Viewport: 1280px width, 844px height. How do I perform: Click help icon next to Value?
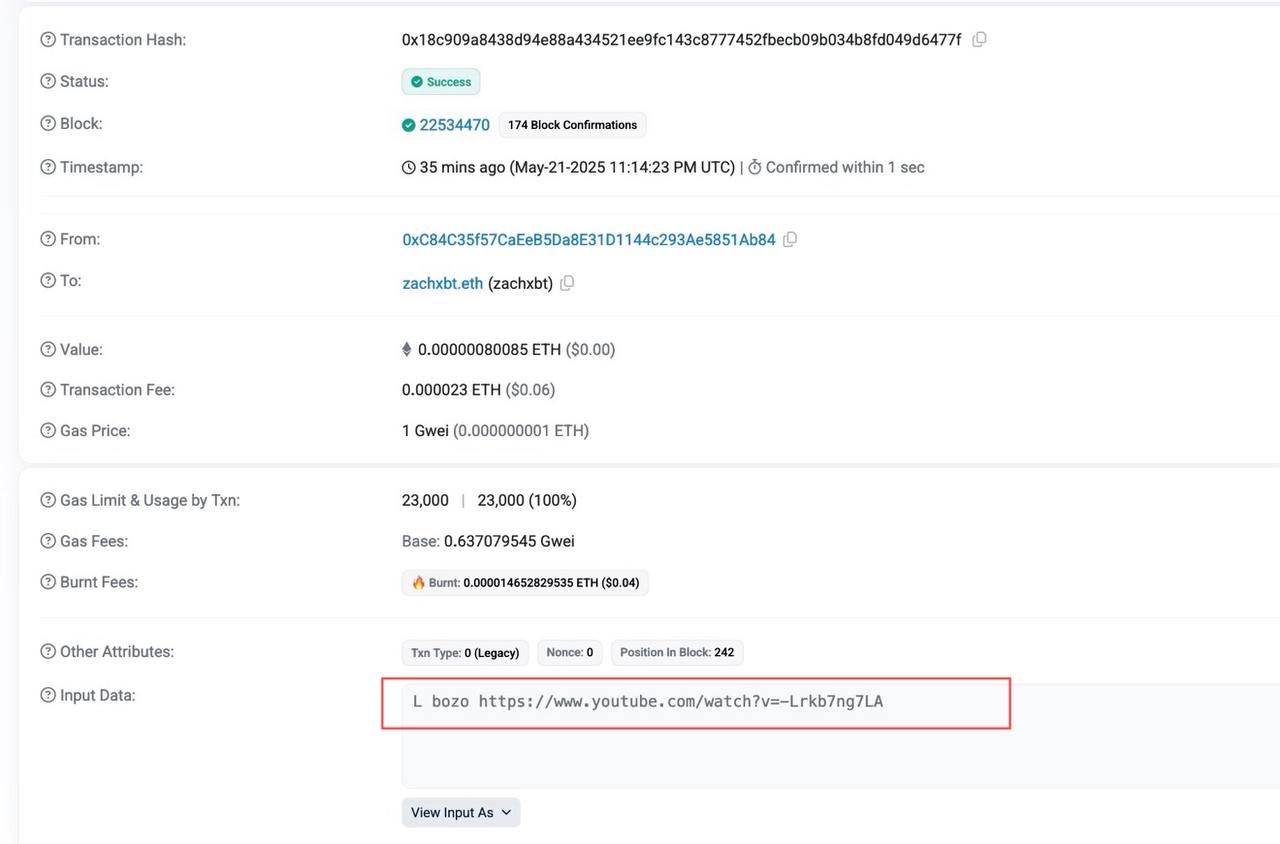(48, 350)
